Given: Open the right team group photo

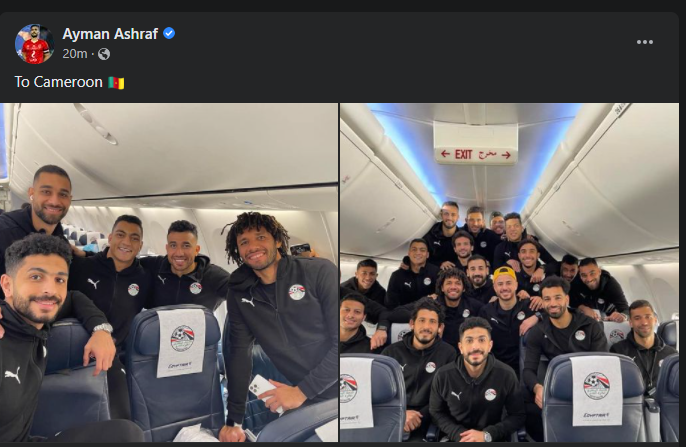Looking at the screenshot, I should coord(510,272).
